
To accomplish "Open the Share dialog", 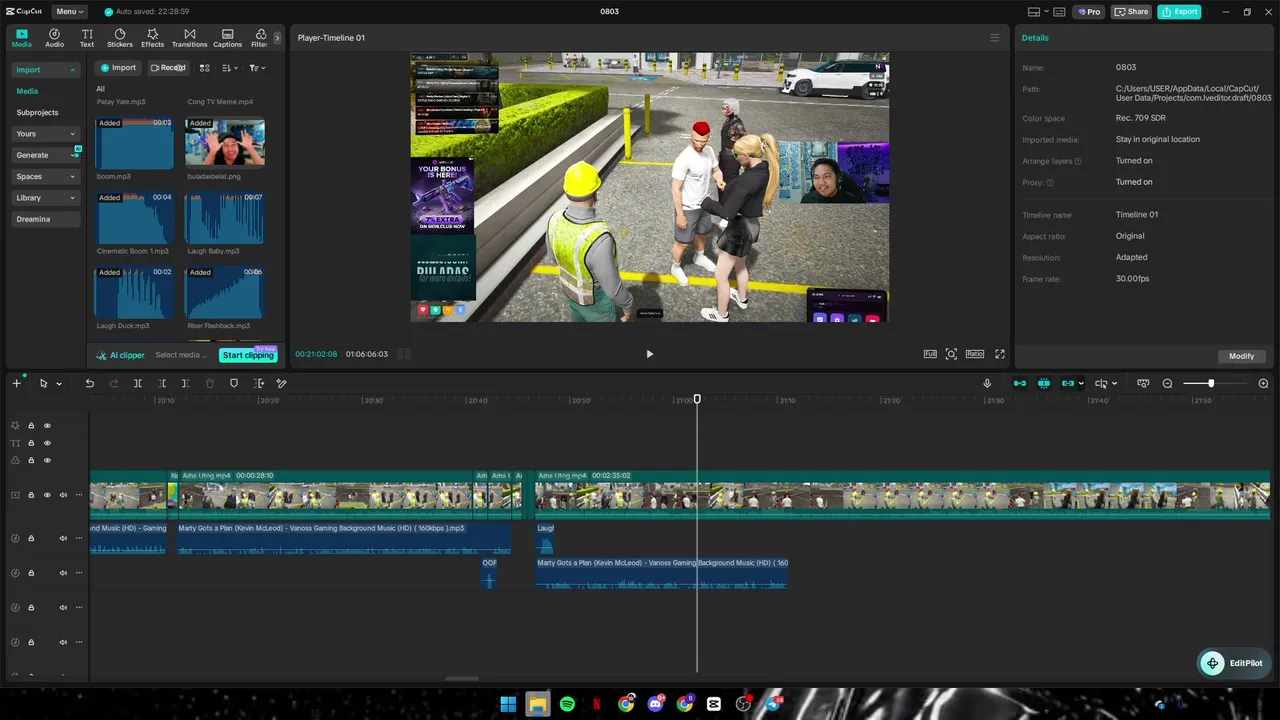I will 1132,12.
